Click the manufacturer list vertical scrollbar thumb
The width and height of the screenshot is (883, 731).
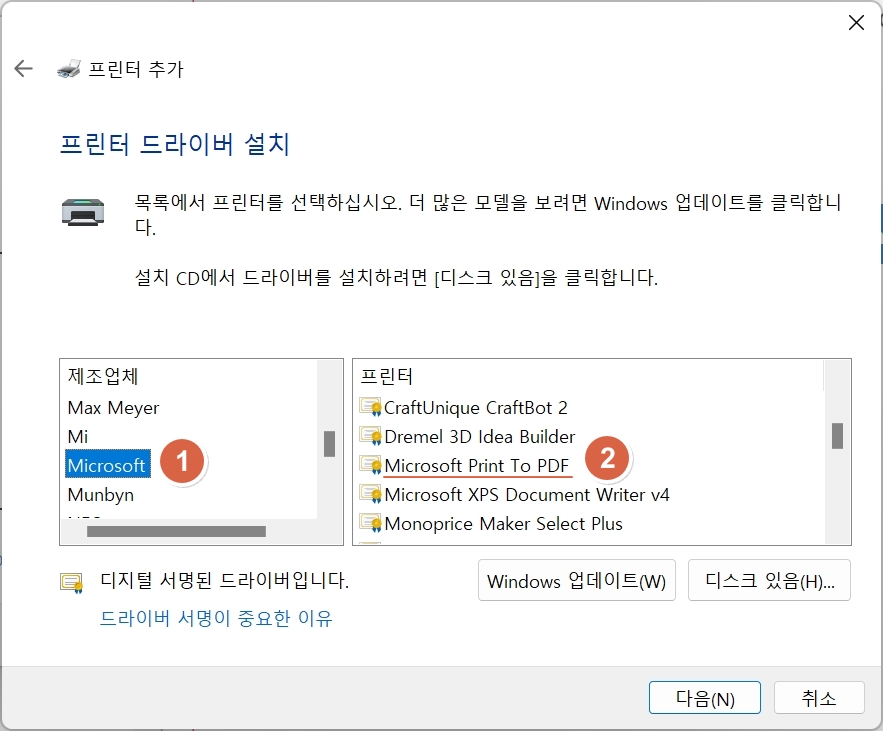point(329,444)
